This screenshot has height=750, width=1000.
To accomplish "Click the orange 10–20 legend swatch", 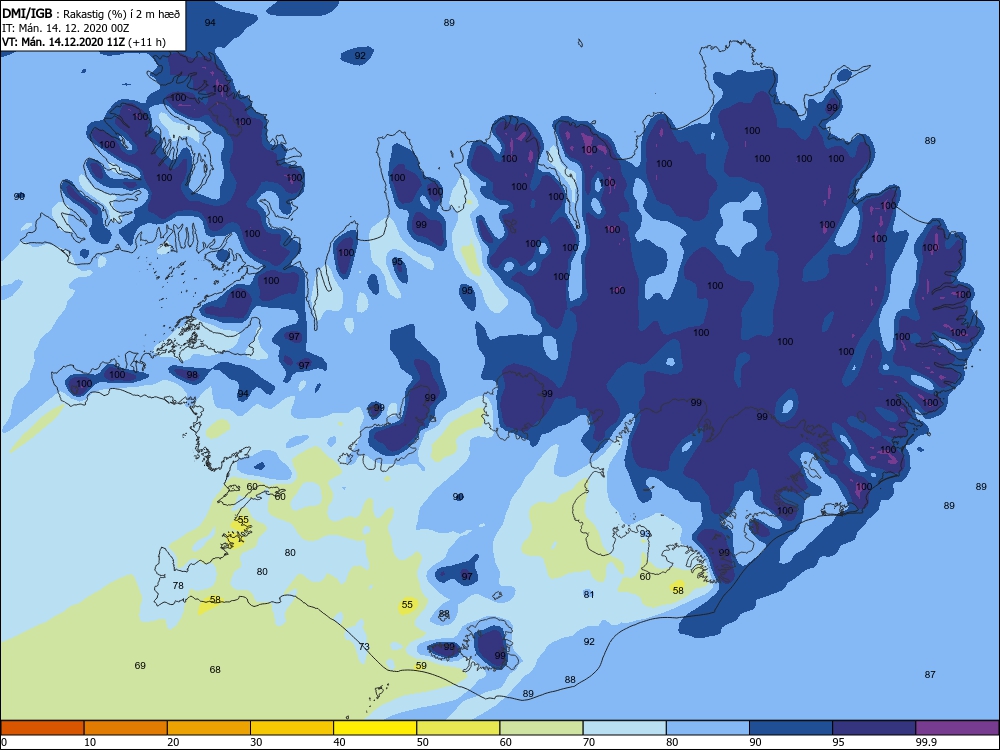I will 126,728.
